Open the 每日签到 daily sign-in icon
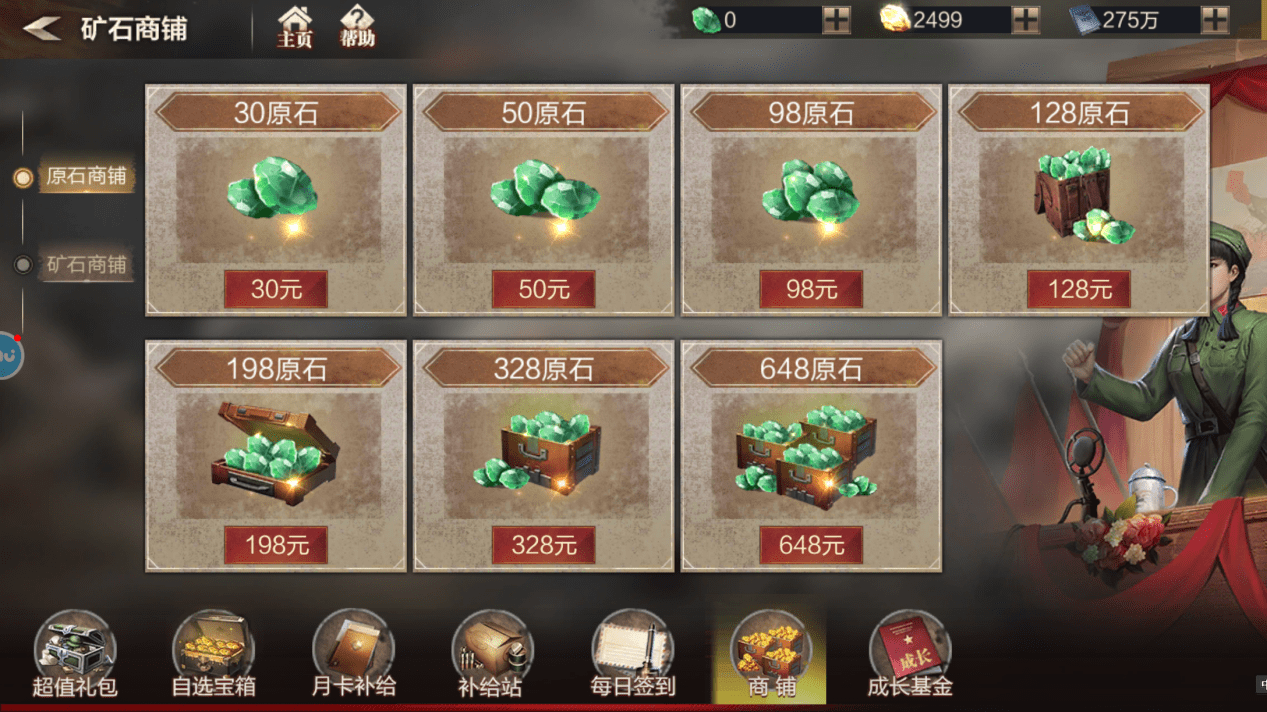The width and height of the screenshot is (1267, 712). pos(632,655)
